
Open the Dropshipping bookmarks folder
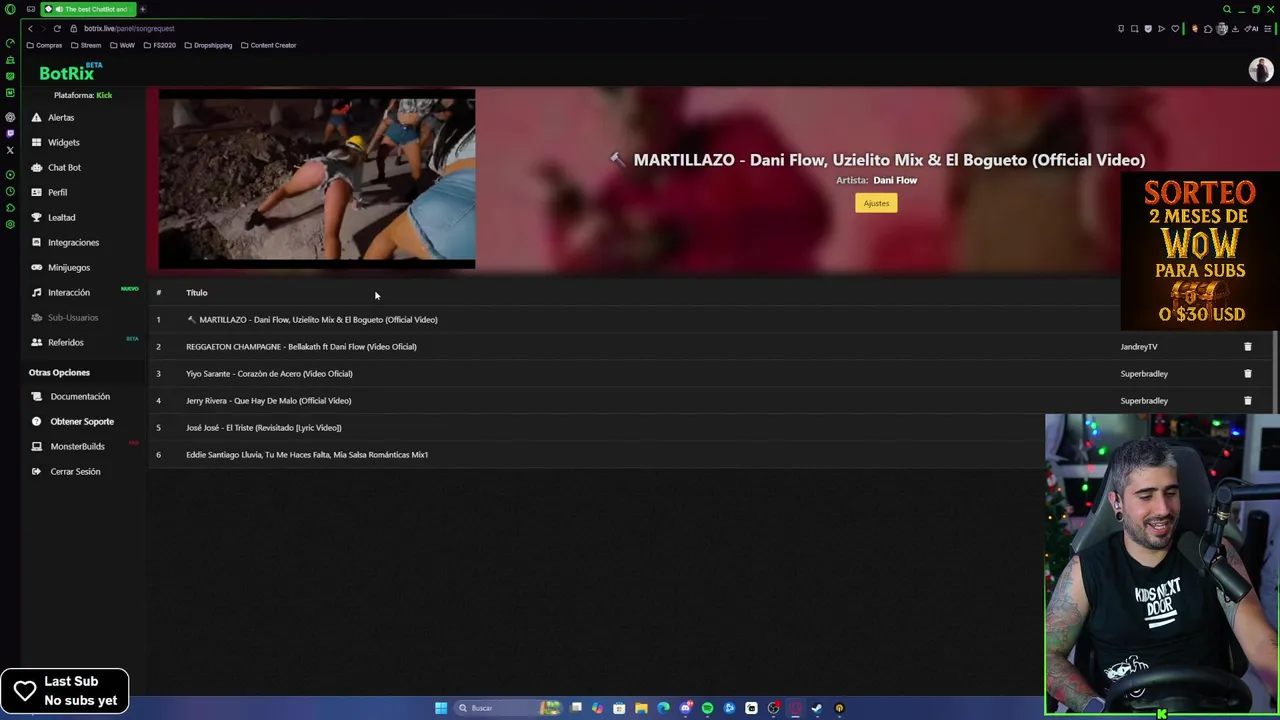point(208,45)
